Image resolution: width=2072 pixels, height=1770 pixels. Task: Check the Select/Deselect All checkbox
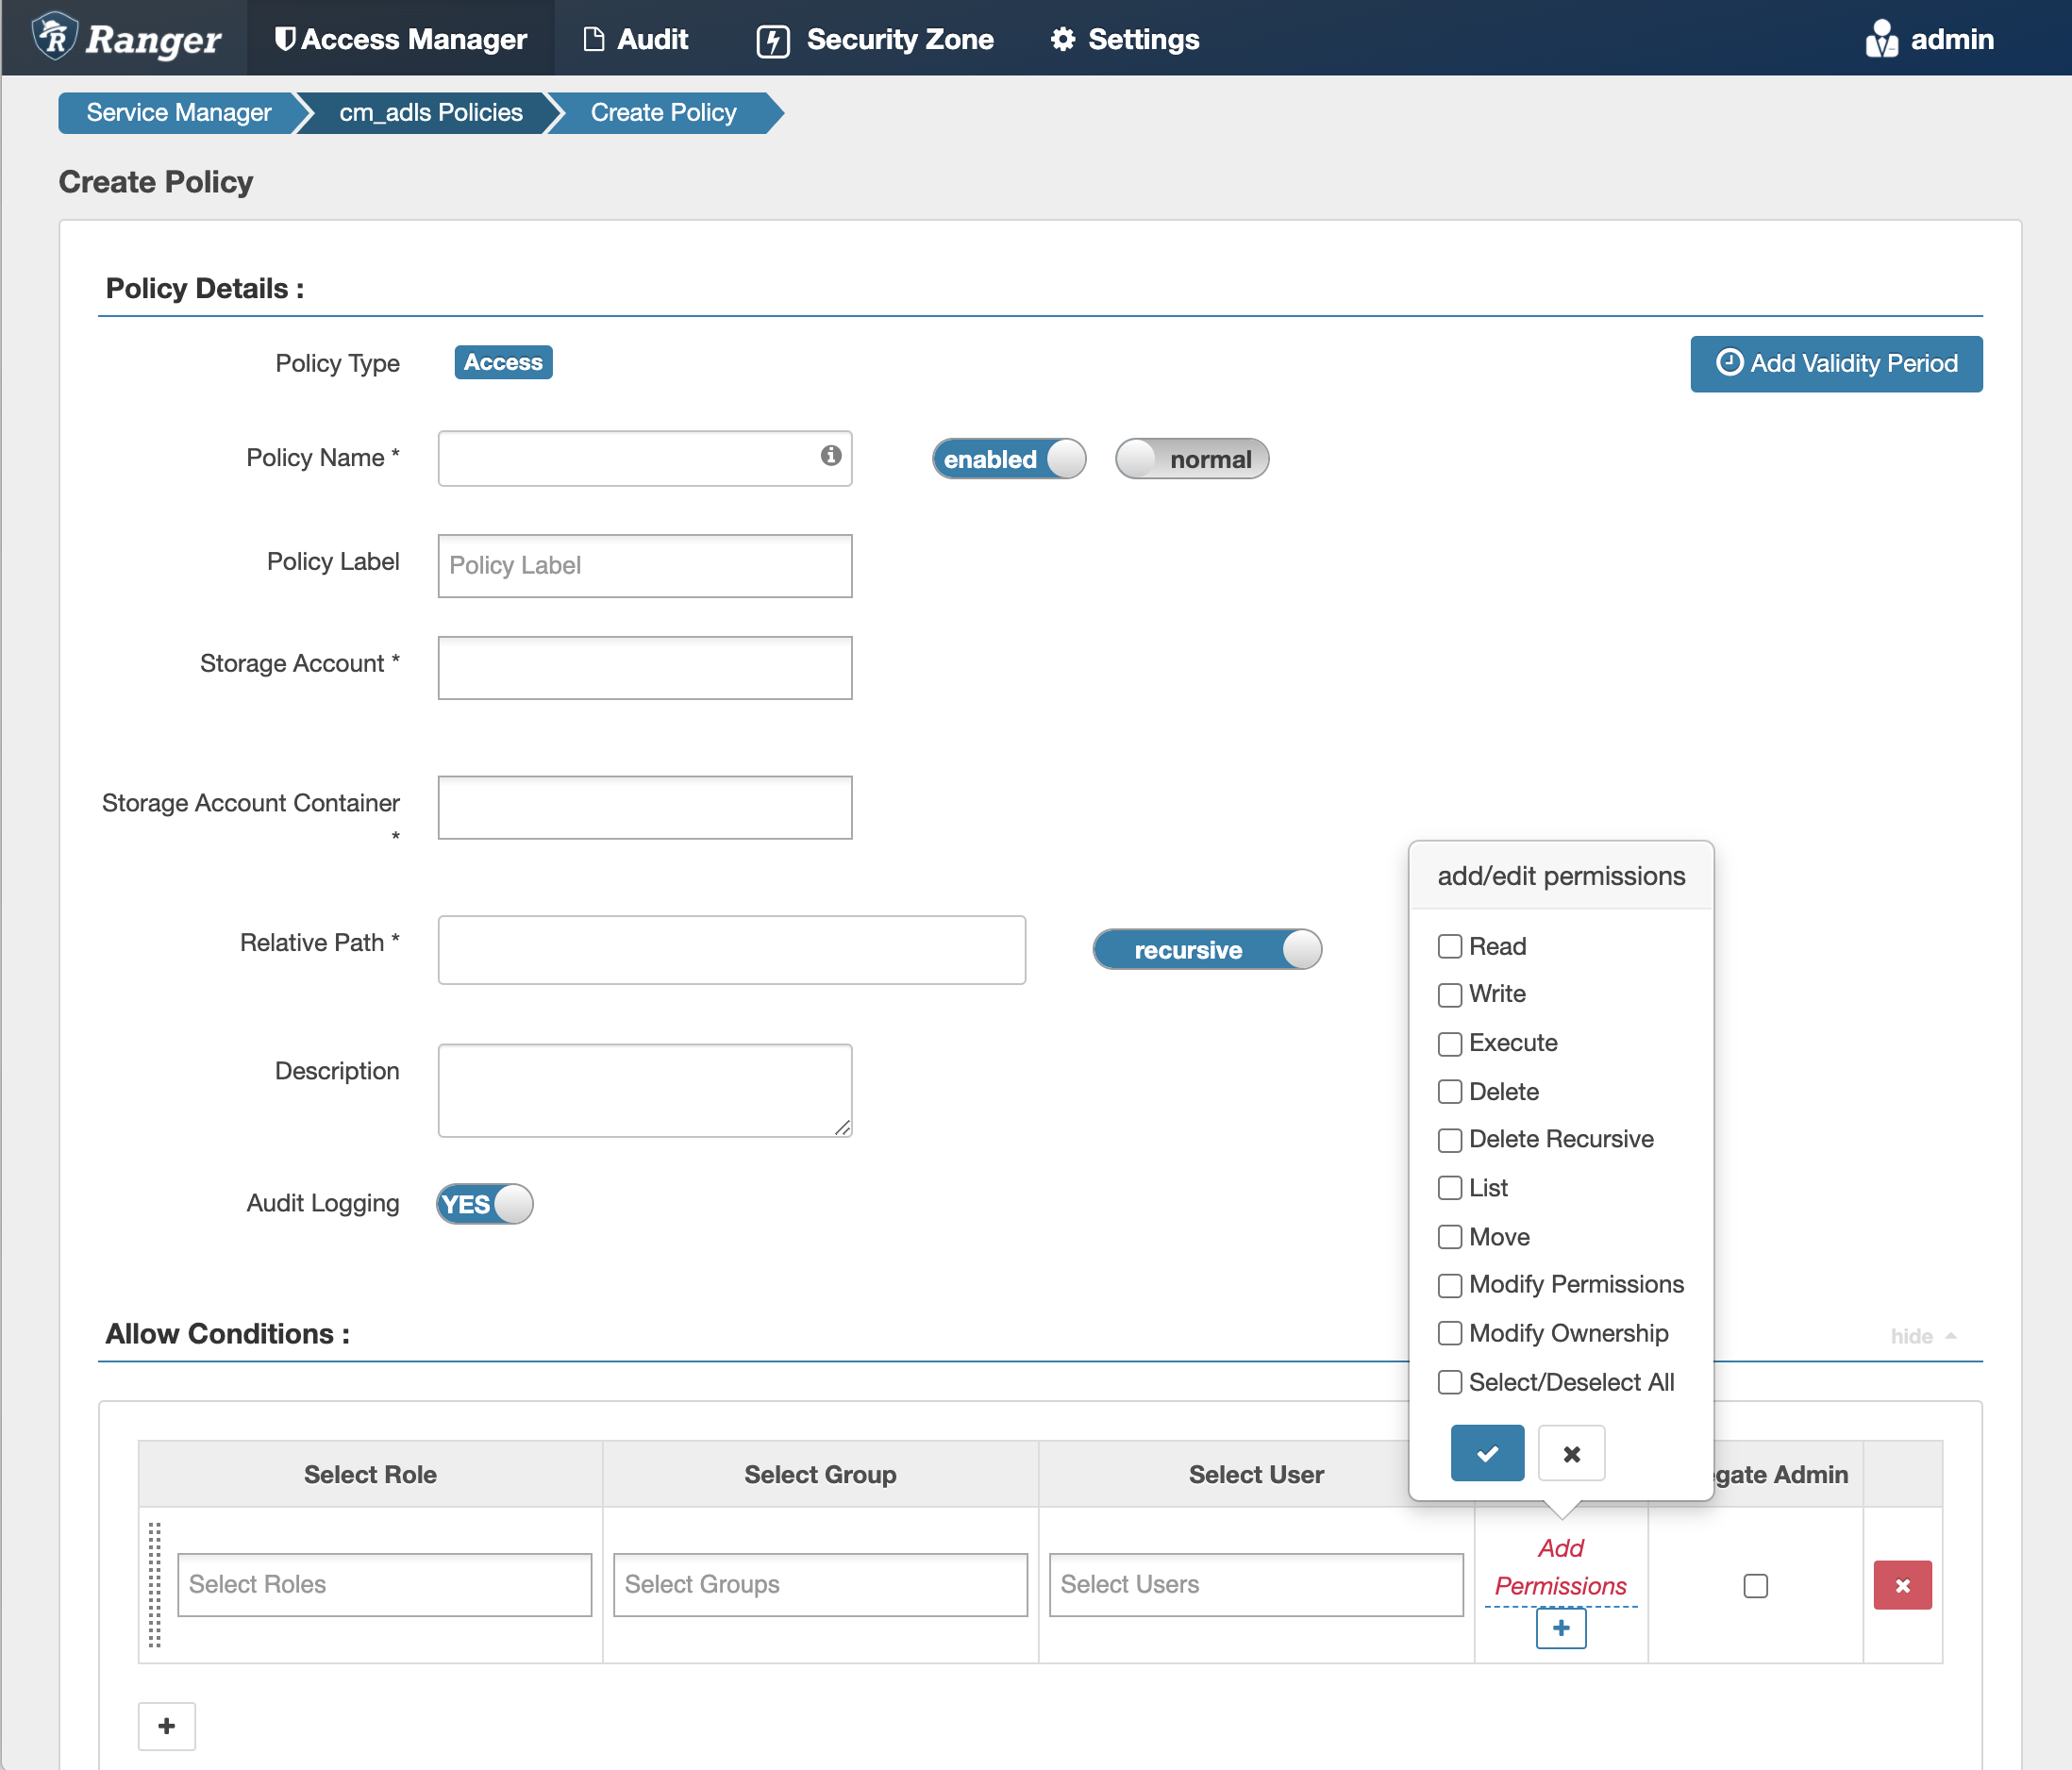pos(1446,1382)
